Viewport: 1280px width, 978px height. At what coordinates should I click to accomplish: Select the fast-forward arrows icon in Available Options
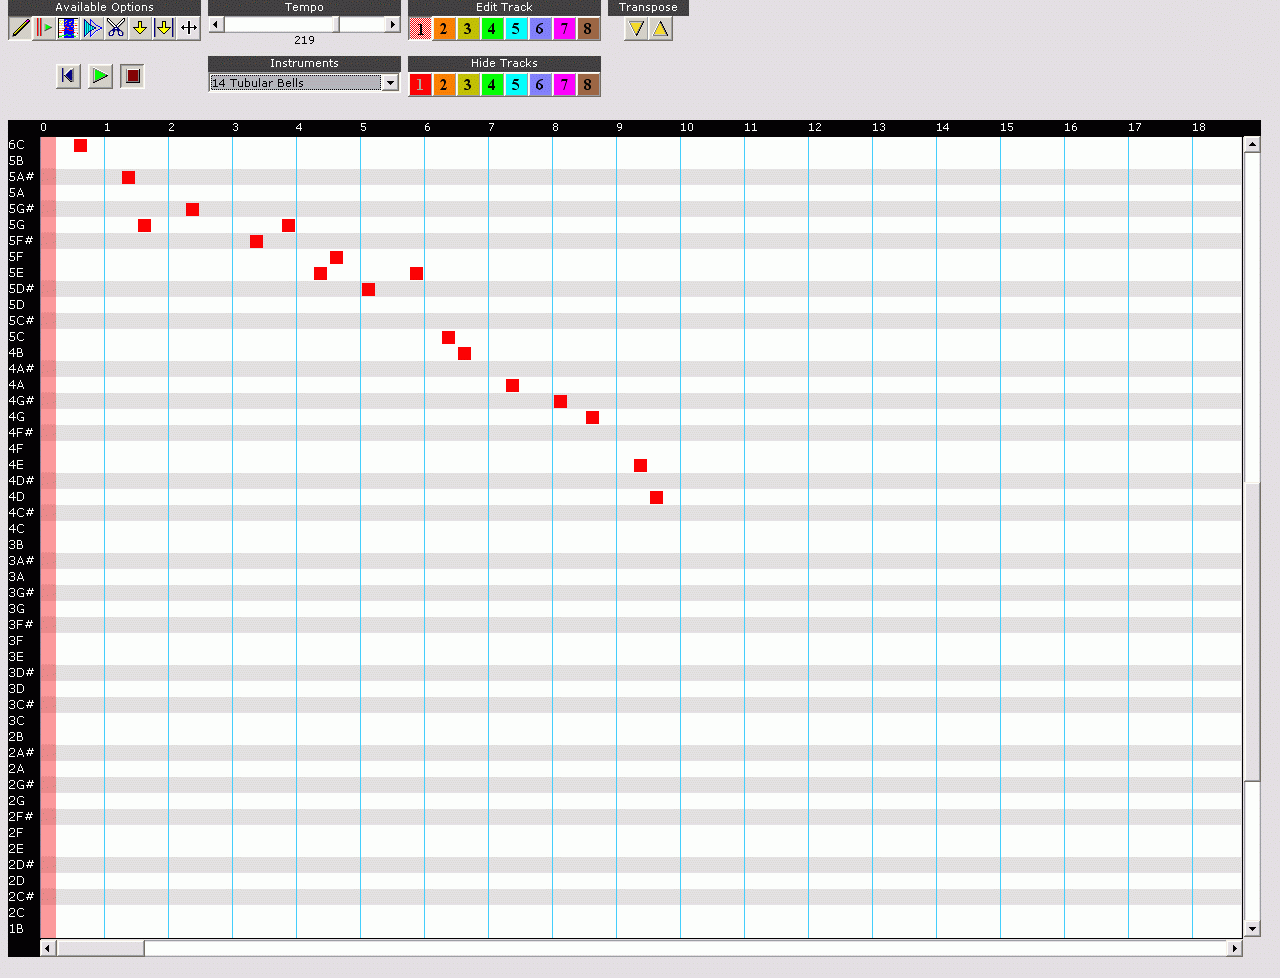point(92,29)
